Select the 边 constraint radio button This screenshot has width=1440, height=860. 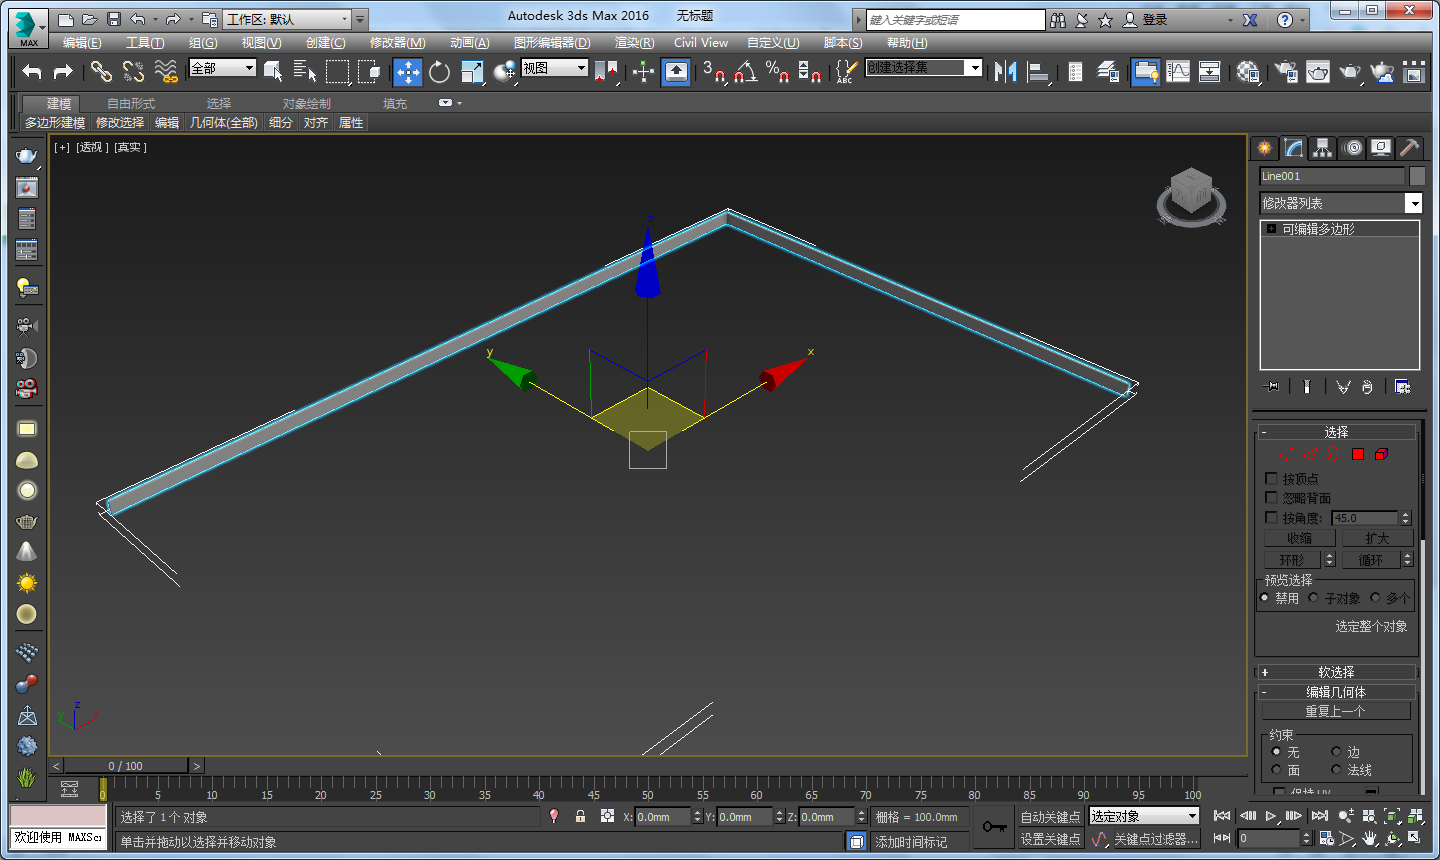pyautogui.click(x=1336, y=751)
